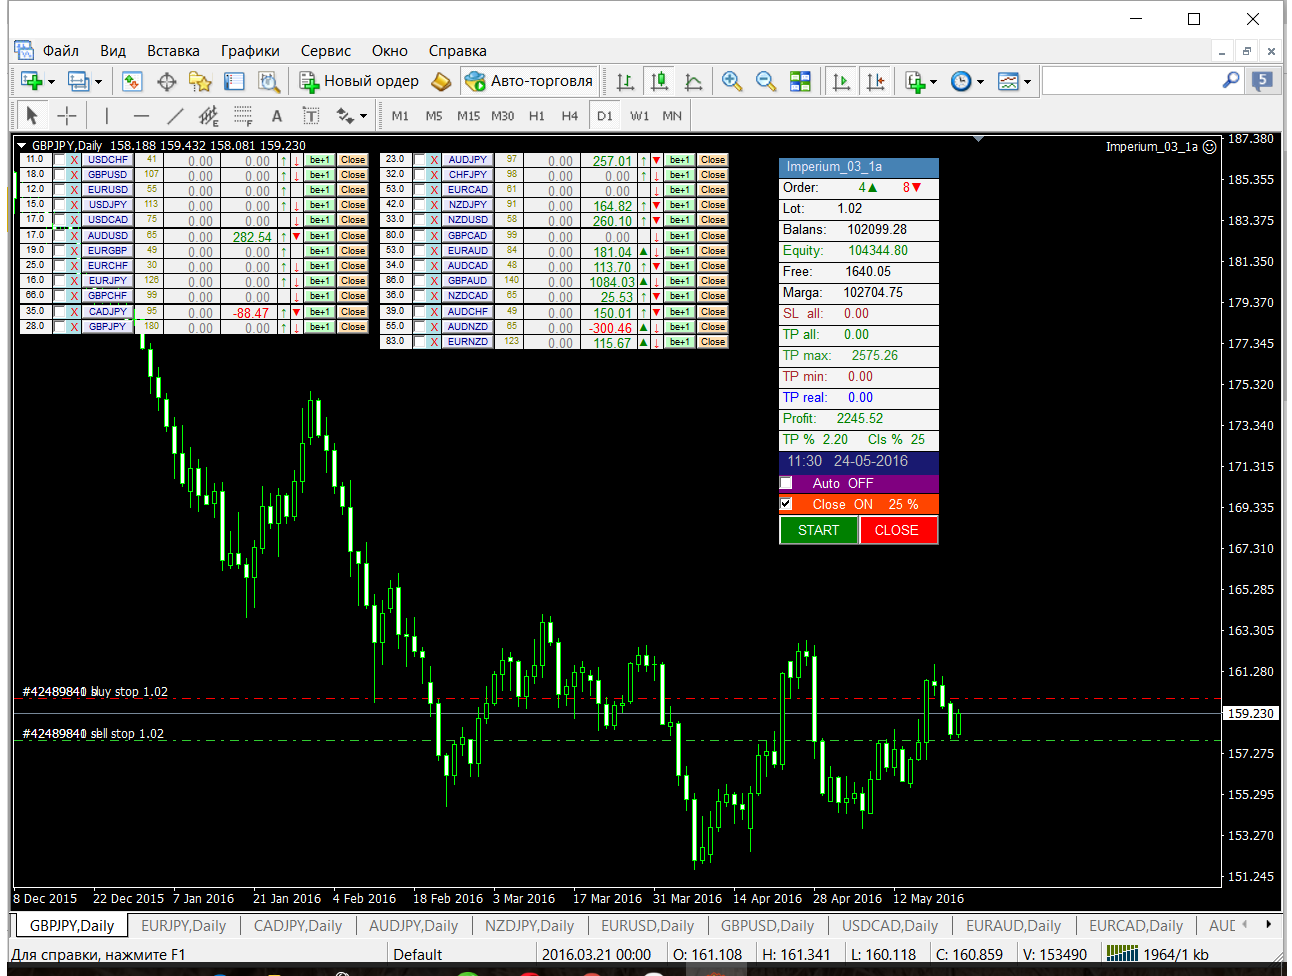Viewport: 1292px width, 976px height.
Task: Select the arrow cursor tool
Action: pos(32,116)
